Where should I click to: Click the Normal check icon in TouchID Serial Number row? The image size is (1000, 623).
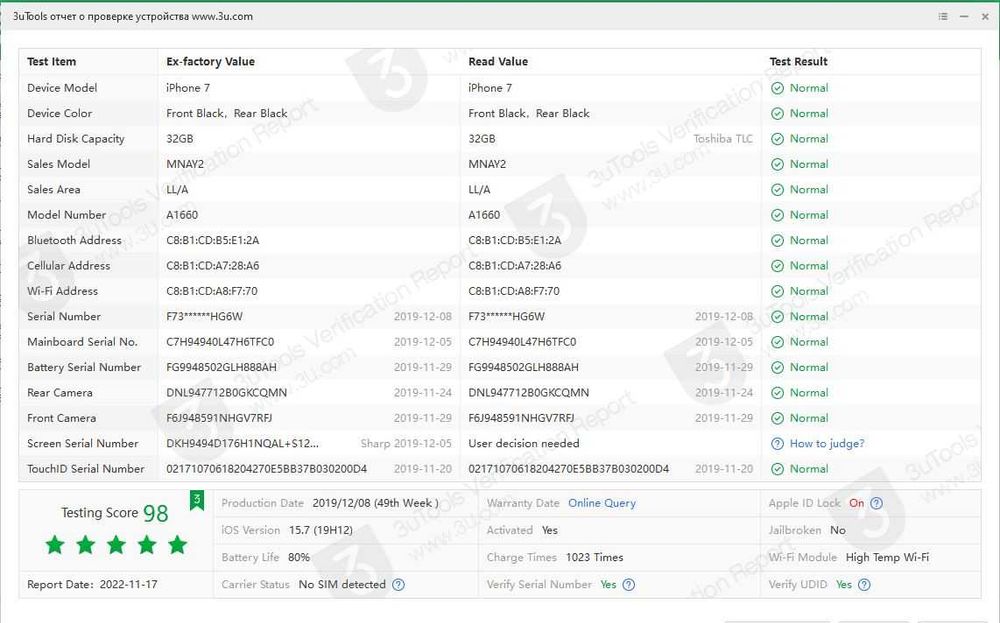coord(777,469)
